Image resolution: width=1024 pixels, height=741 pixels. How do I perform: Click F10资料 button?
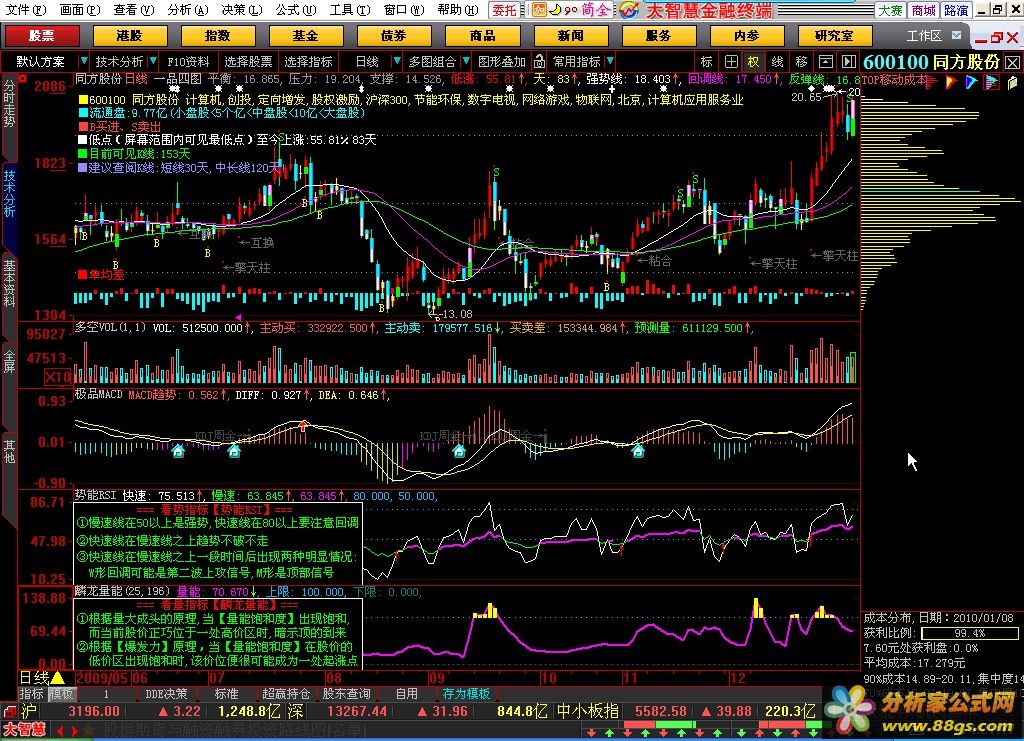pyautogui.click(x=188, y=62)
